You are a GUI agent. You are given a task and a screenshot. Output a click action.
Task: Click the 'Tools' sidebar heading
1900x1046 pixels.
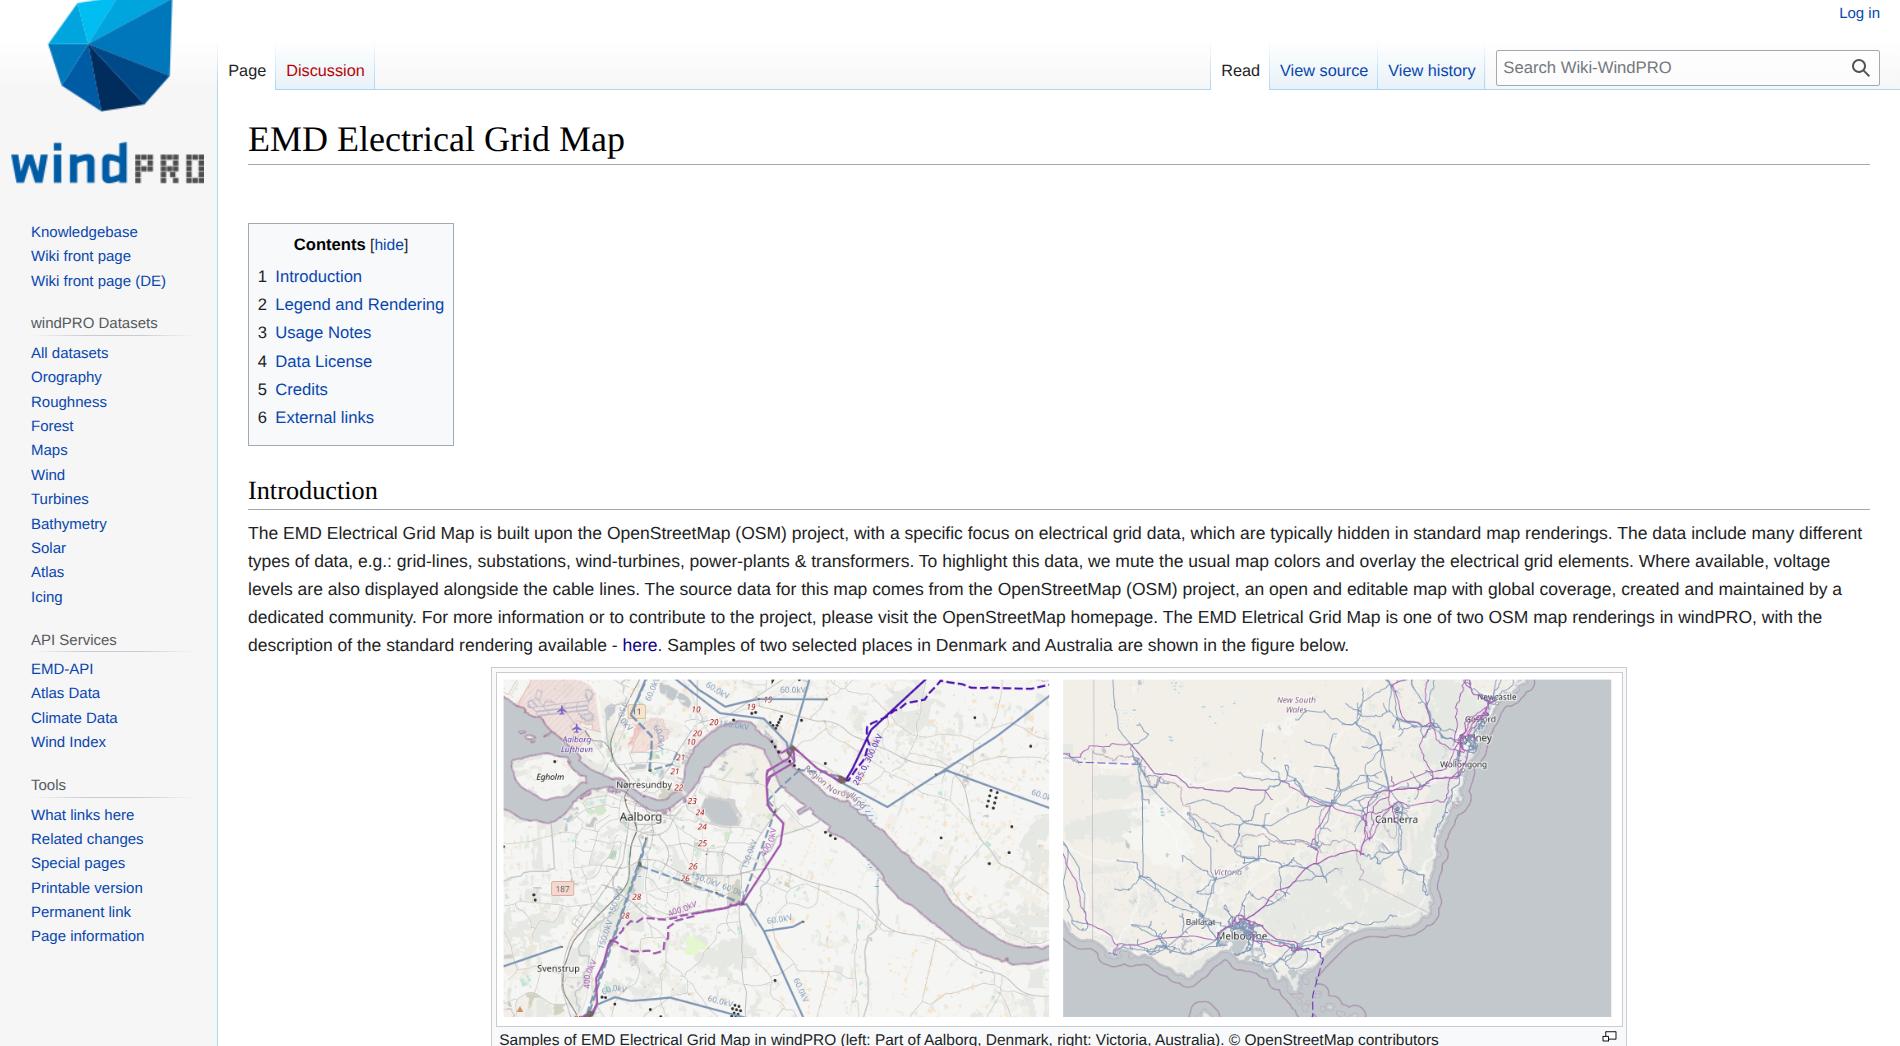point(48,785)
